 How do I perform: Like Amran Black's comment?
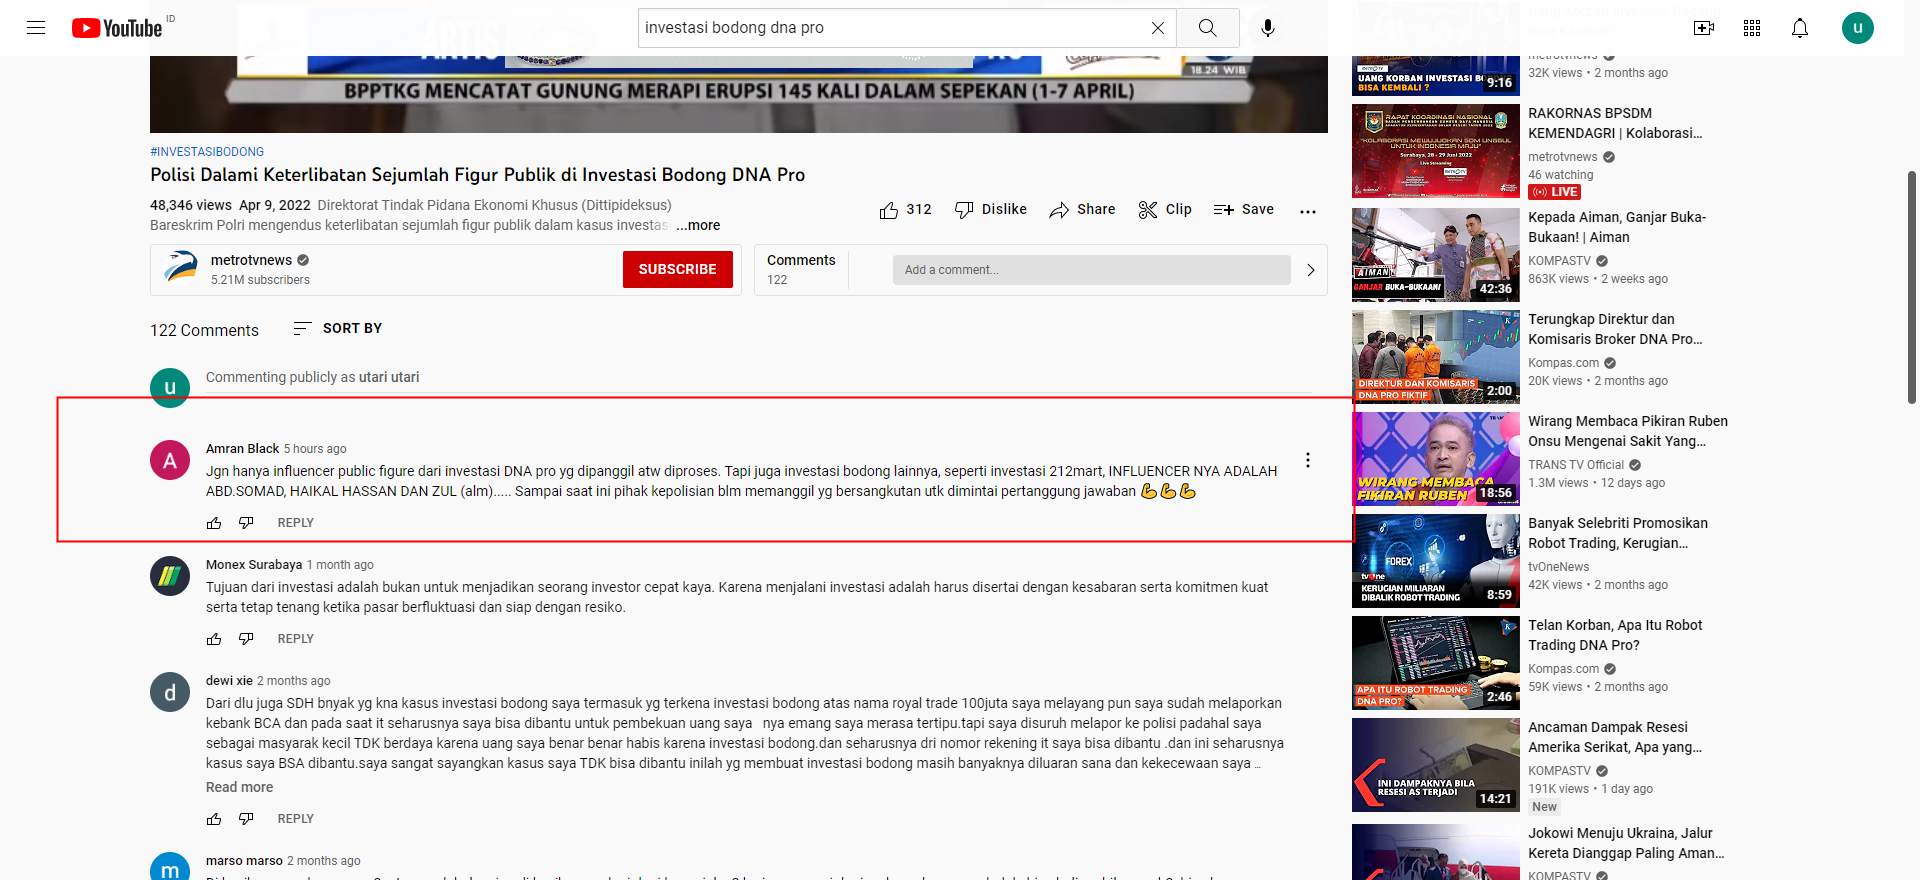coord(214,523)
